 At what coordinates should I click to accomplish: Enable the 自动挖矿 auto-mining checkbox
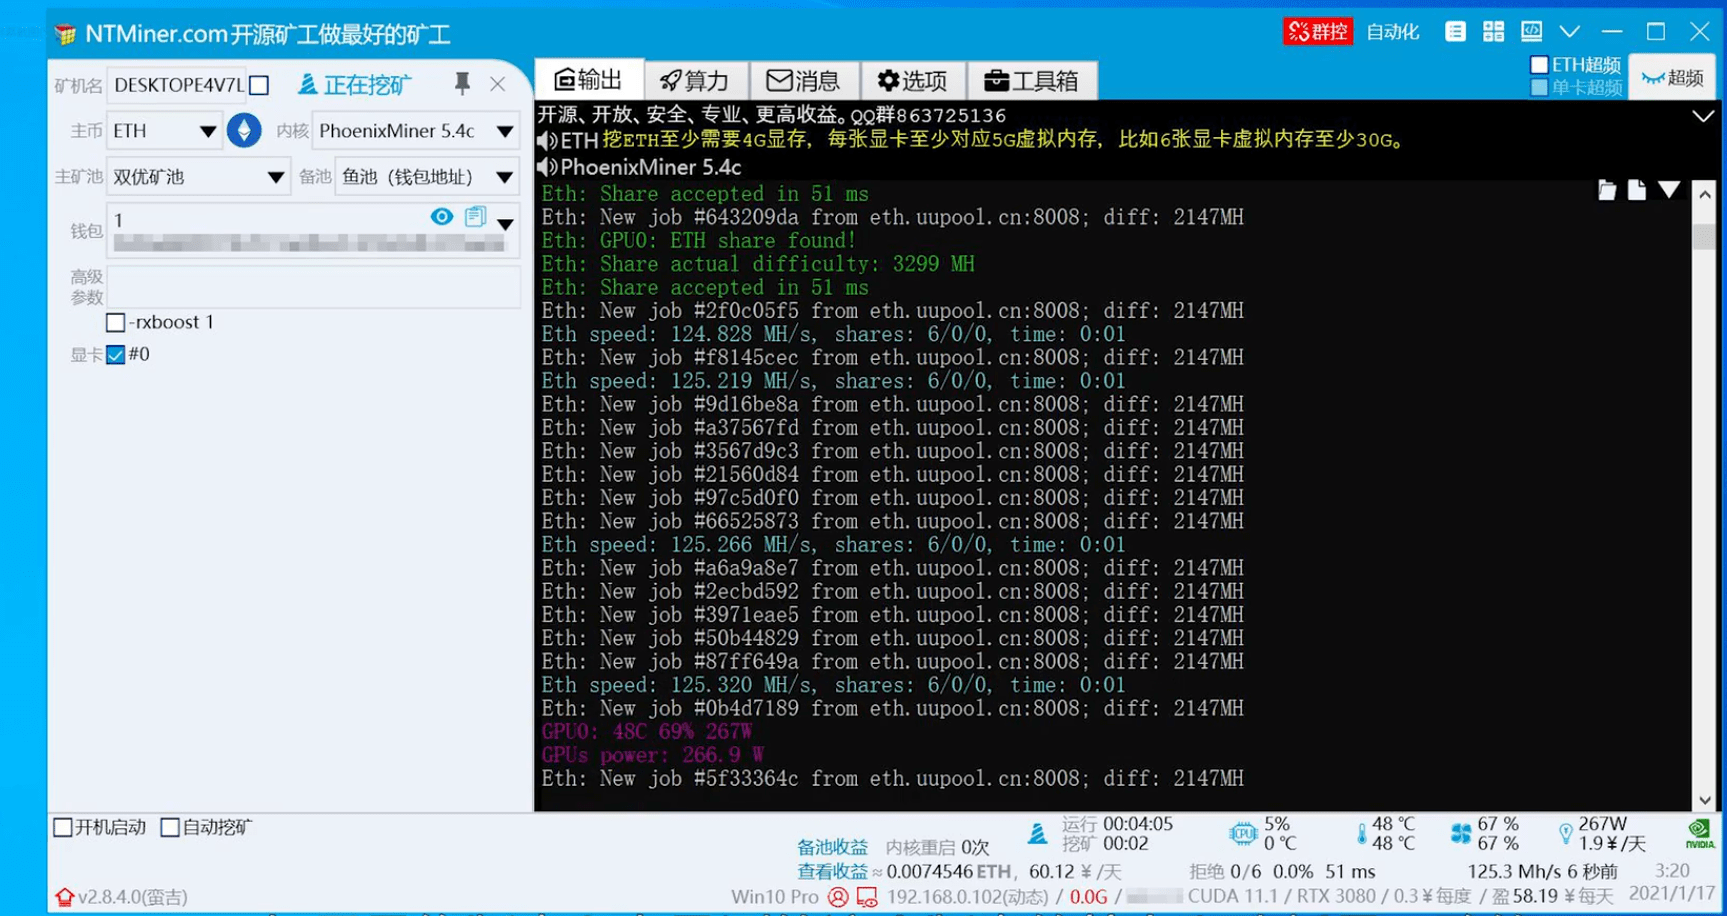click(171, 828)
